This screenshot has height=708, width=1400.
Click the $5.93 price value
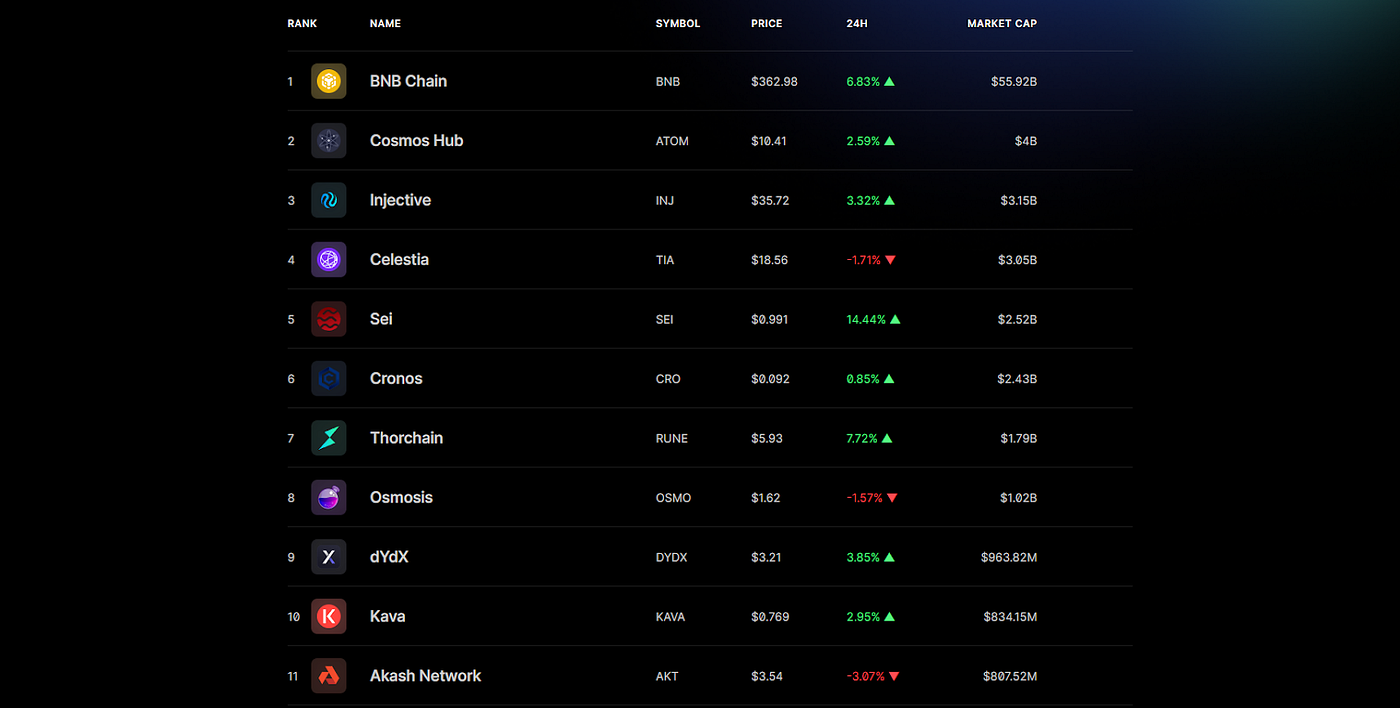[767, 438]
